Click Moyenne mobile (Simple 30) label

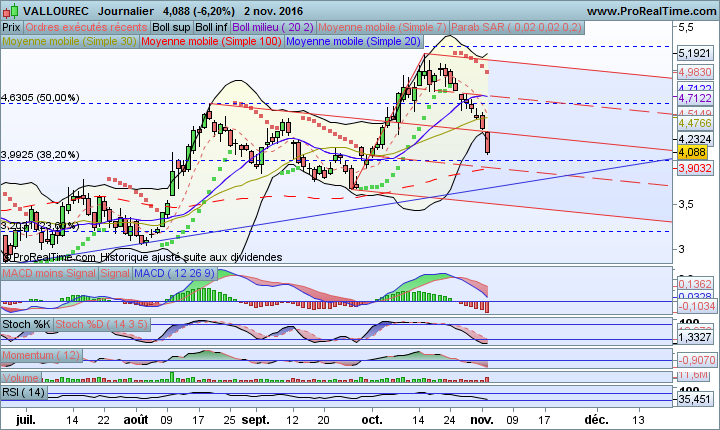69,41
